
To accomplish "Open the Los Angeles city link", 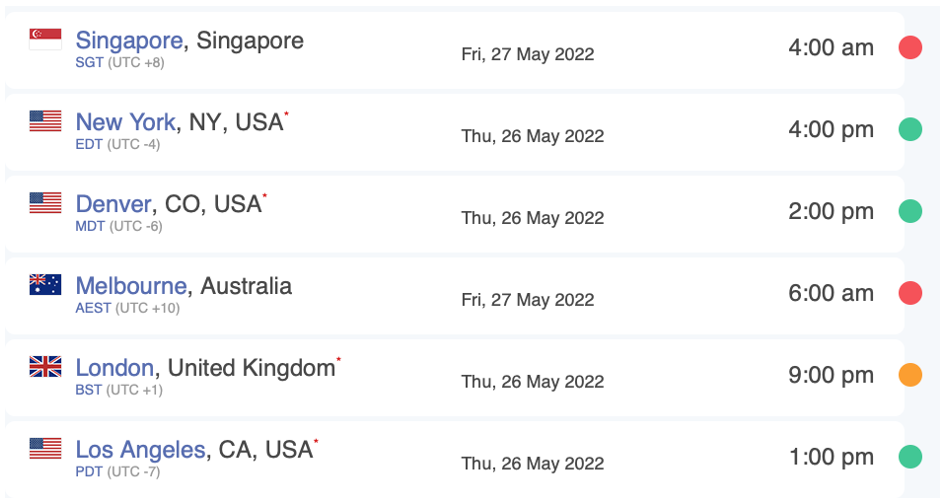I will (x=140, y=450).
